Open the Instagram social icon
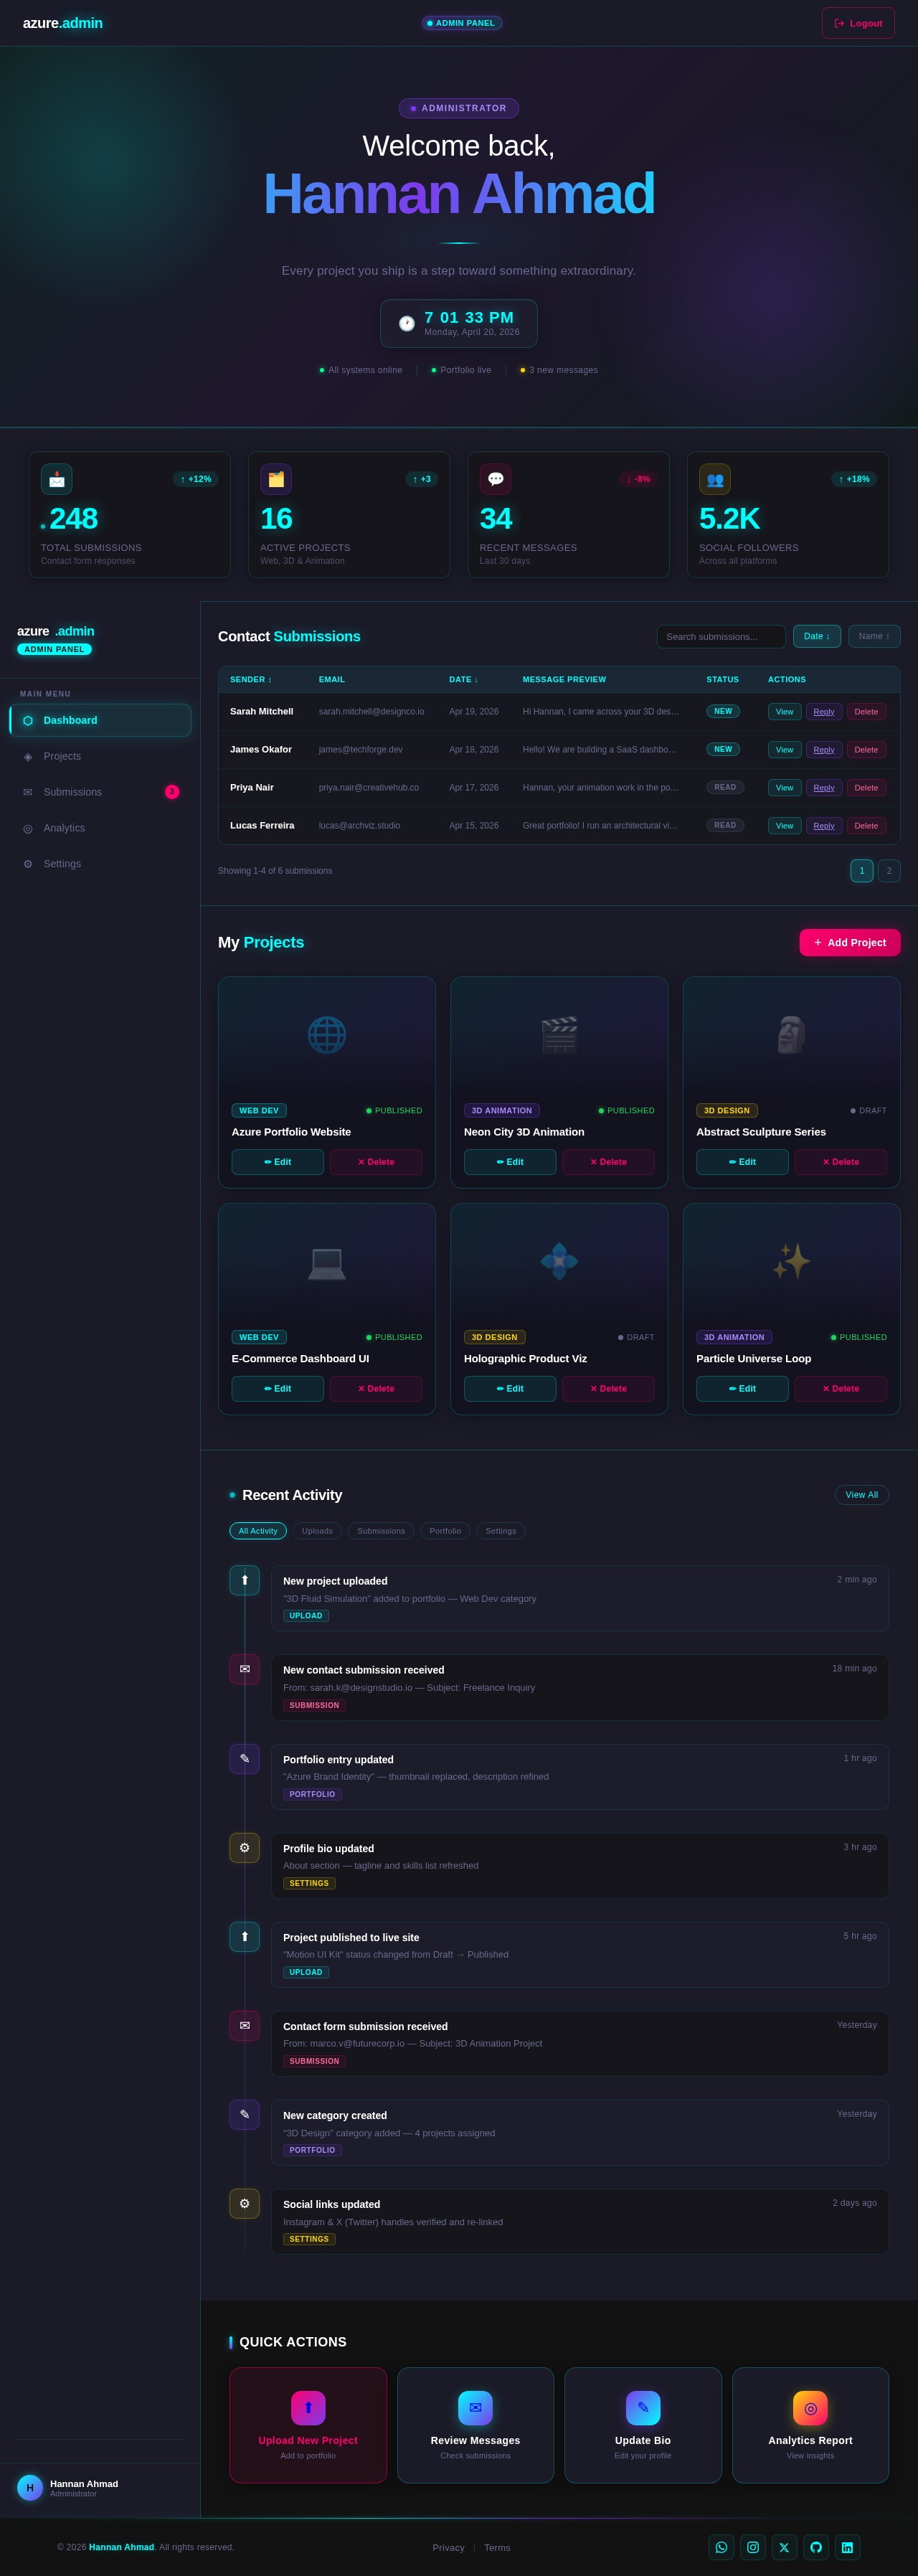The image size is (918, 2576). tap(753, 2547)
